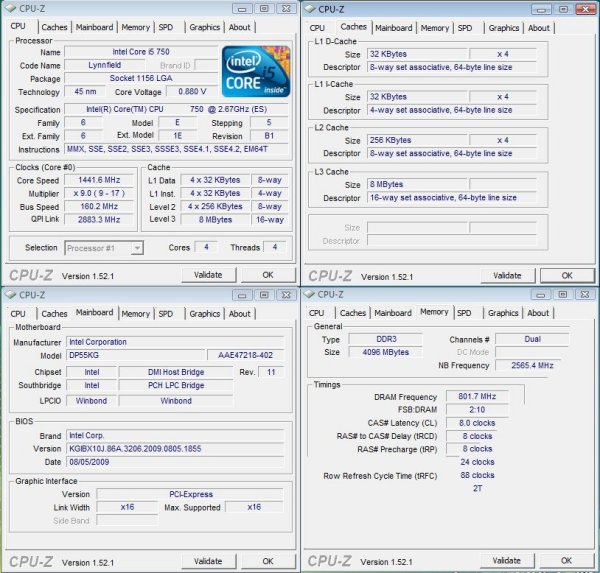The width and height of the screenshot is (600, 573).
Task: Open SPD tab in Caches window
Action: click(x=465, y=28)
